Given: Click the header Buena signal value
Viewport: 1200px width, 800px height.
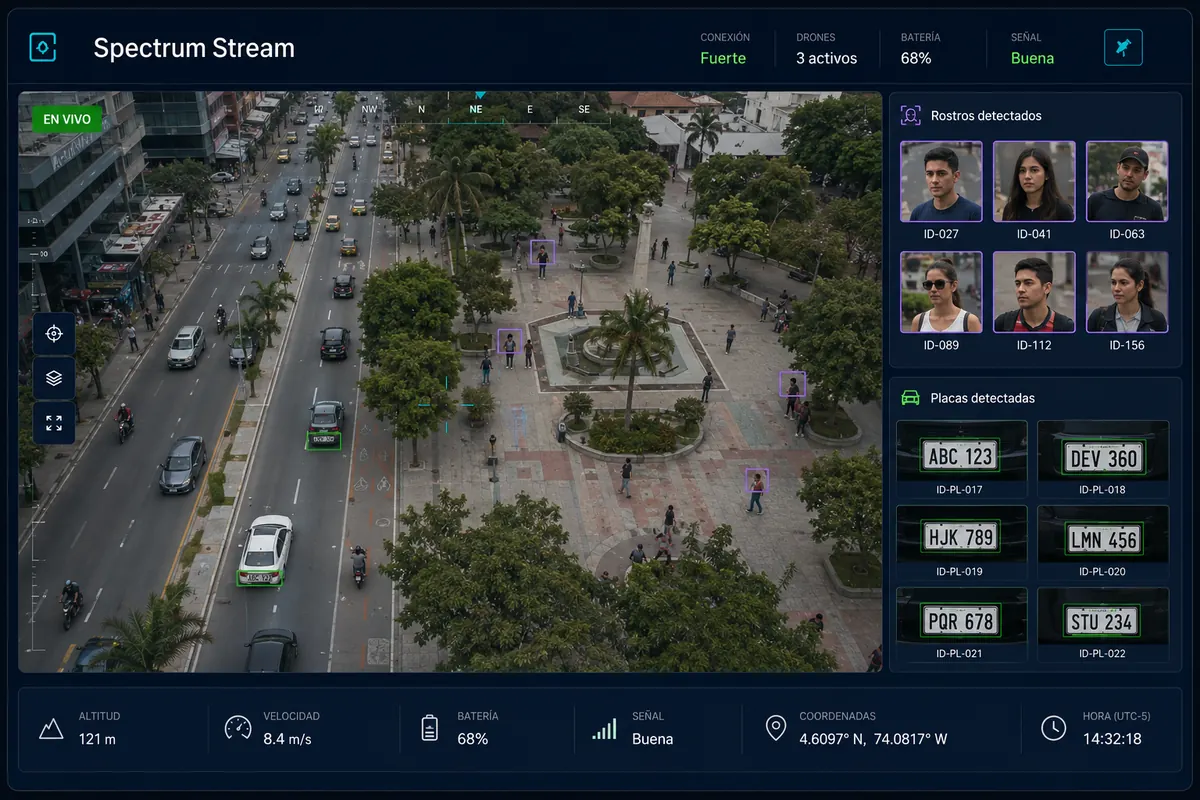Looking at the screenshot, I should [1032, 58].
